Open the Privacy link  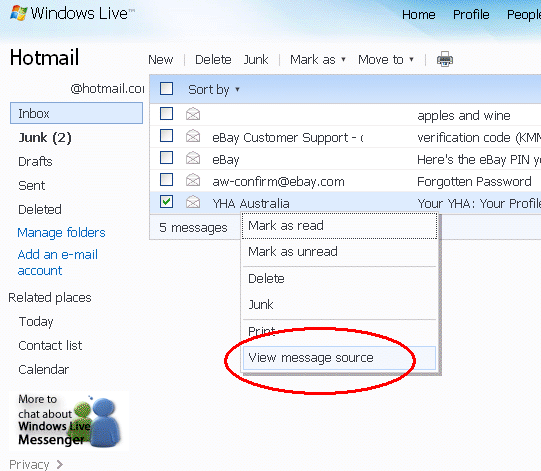[x=29, y=464]
